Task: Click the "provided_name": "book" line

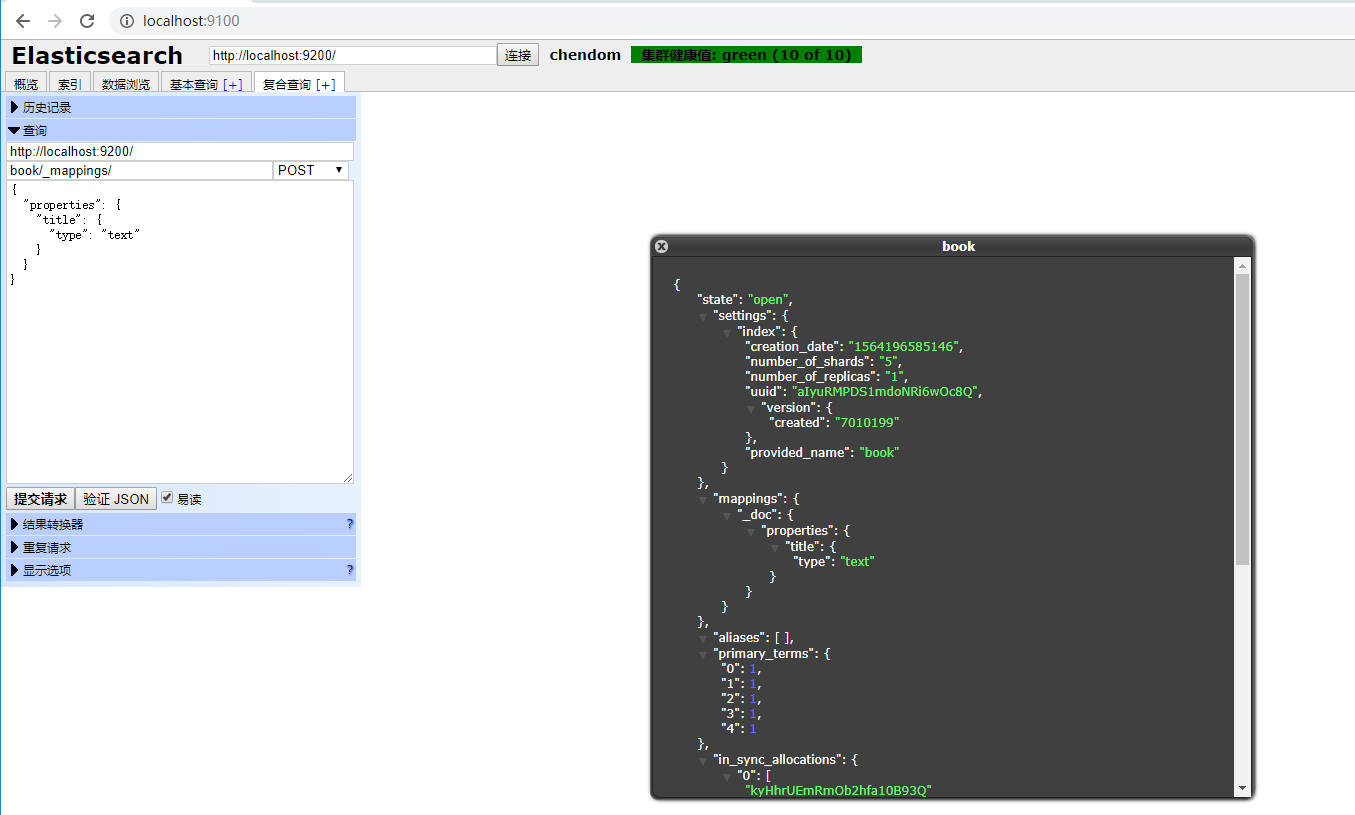Action: (x=822, y=453)
